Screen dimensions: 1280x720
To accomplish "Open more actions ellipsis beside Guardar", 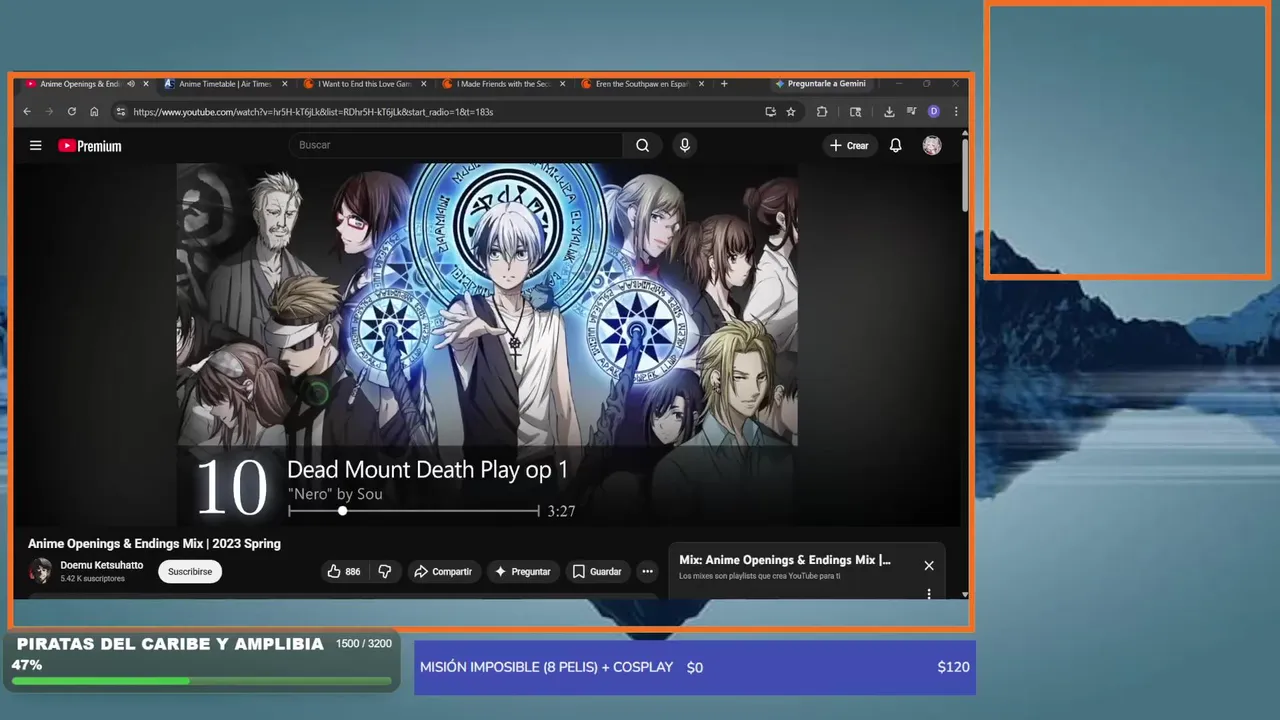I will click(648, 572).
